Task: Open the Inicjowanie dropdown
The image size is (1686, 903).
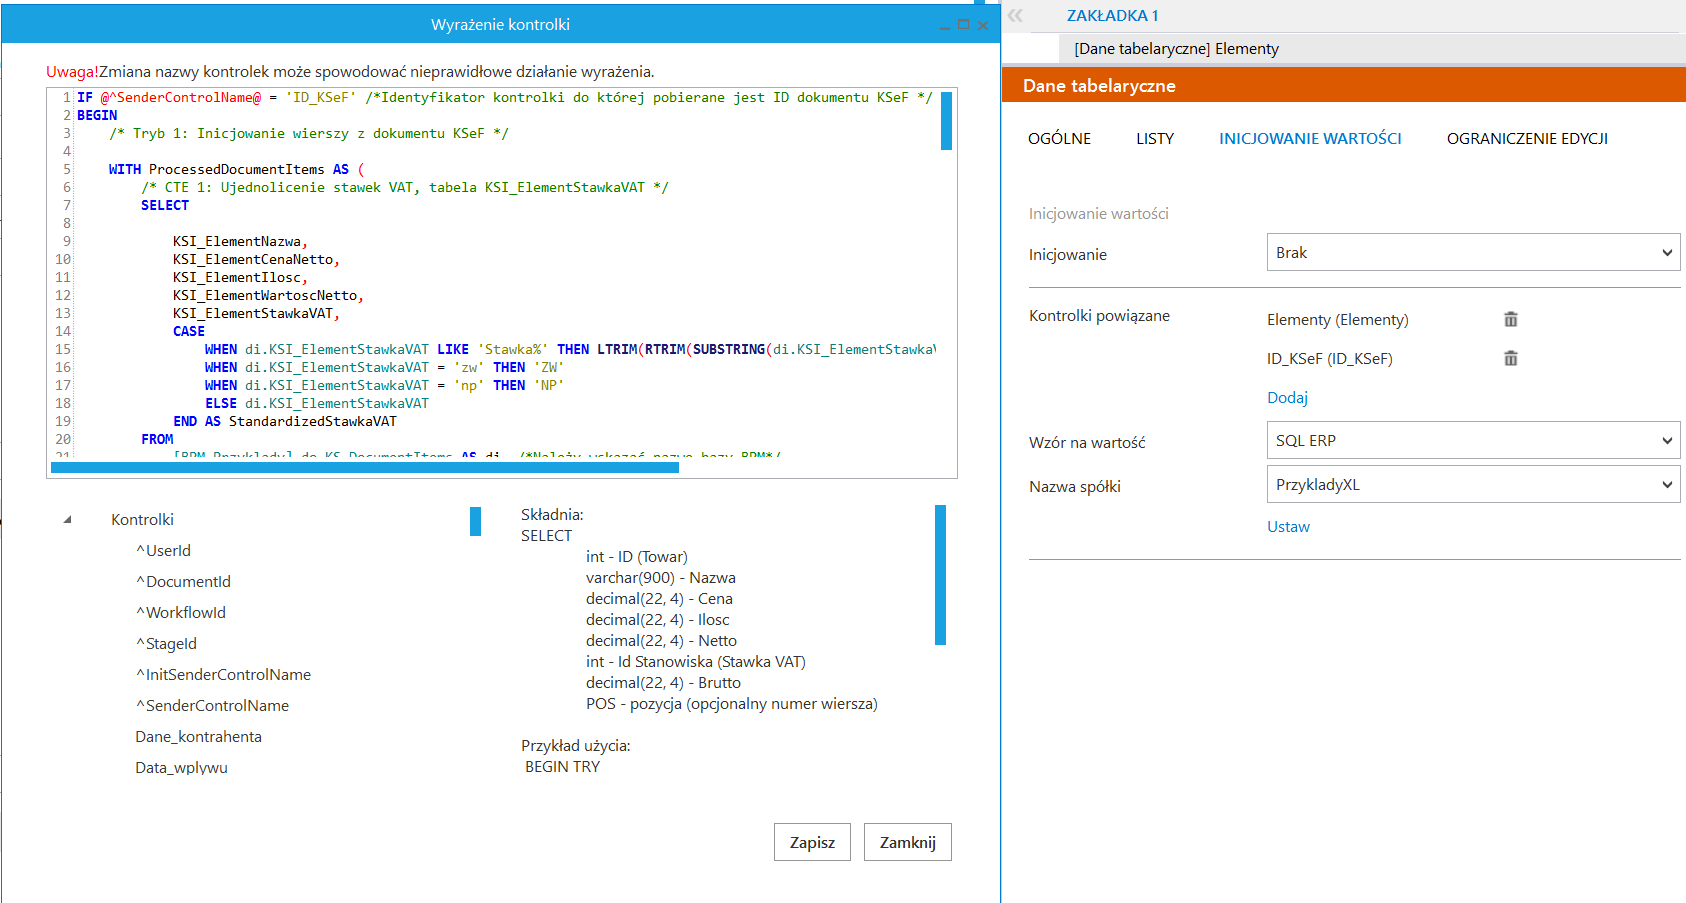Action: pos(1472,253)
